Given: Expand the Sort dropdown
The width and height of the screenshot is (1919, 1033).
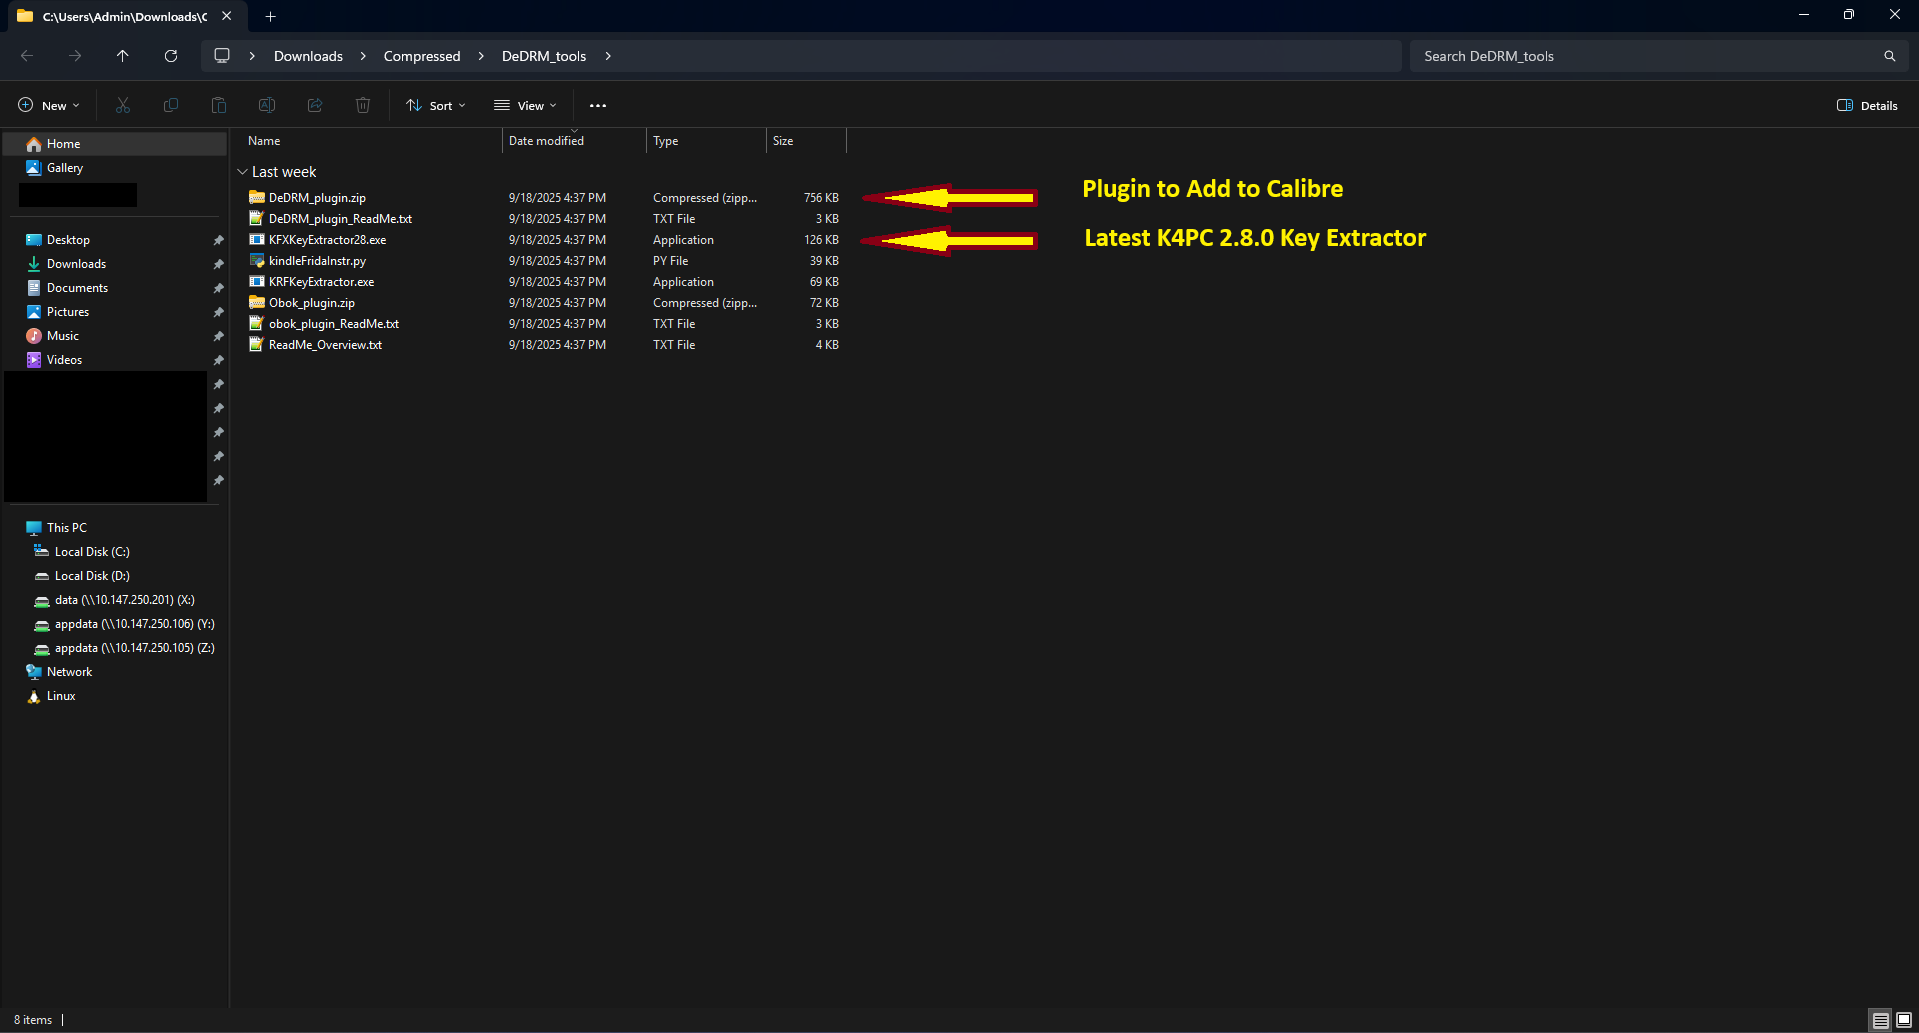Looking at the screenshot, I should click(436, 105).
